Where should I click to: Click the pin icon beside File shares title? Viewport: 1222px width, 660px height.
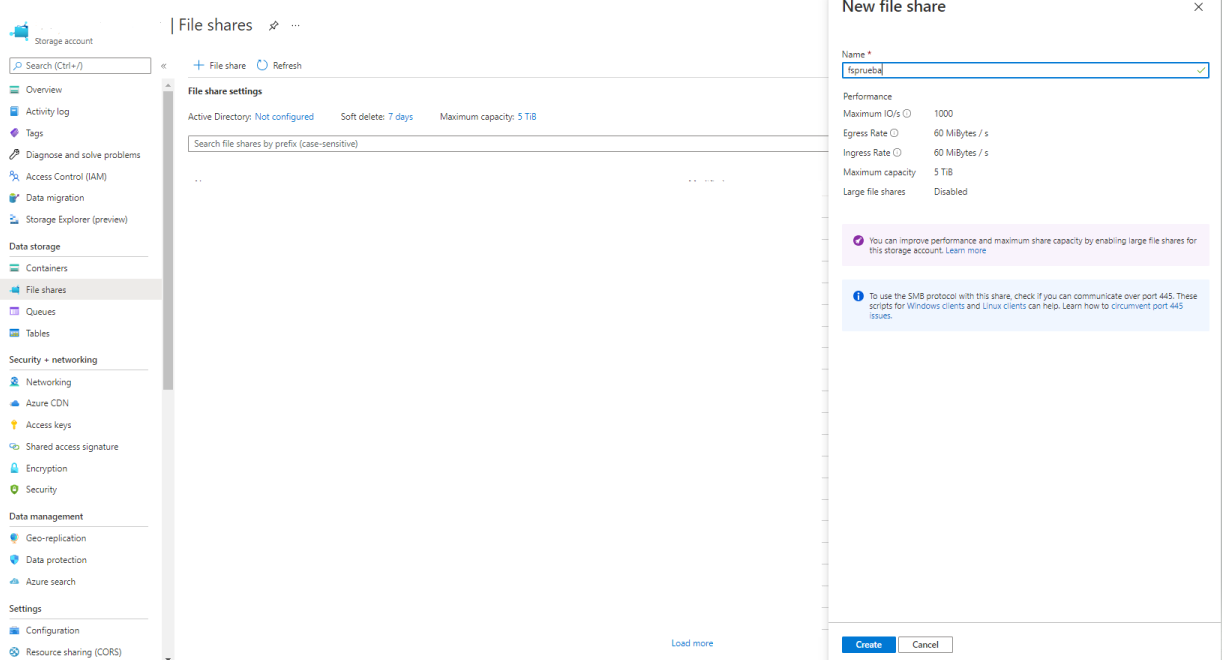274,26
